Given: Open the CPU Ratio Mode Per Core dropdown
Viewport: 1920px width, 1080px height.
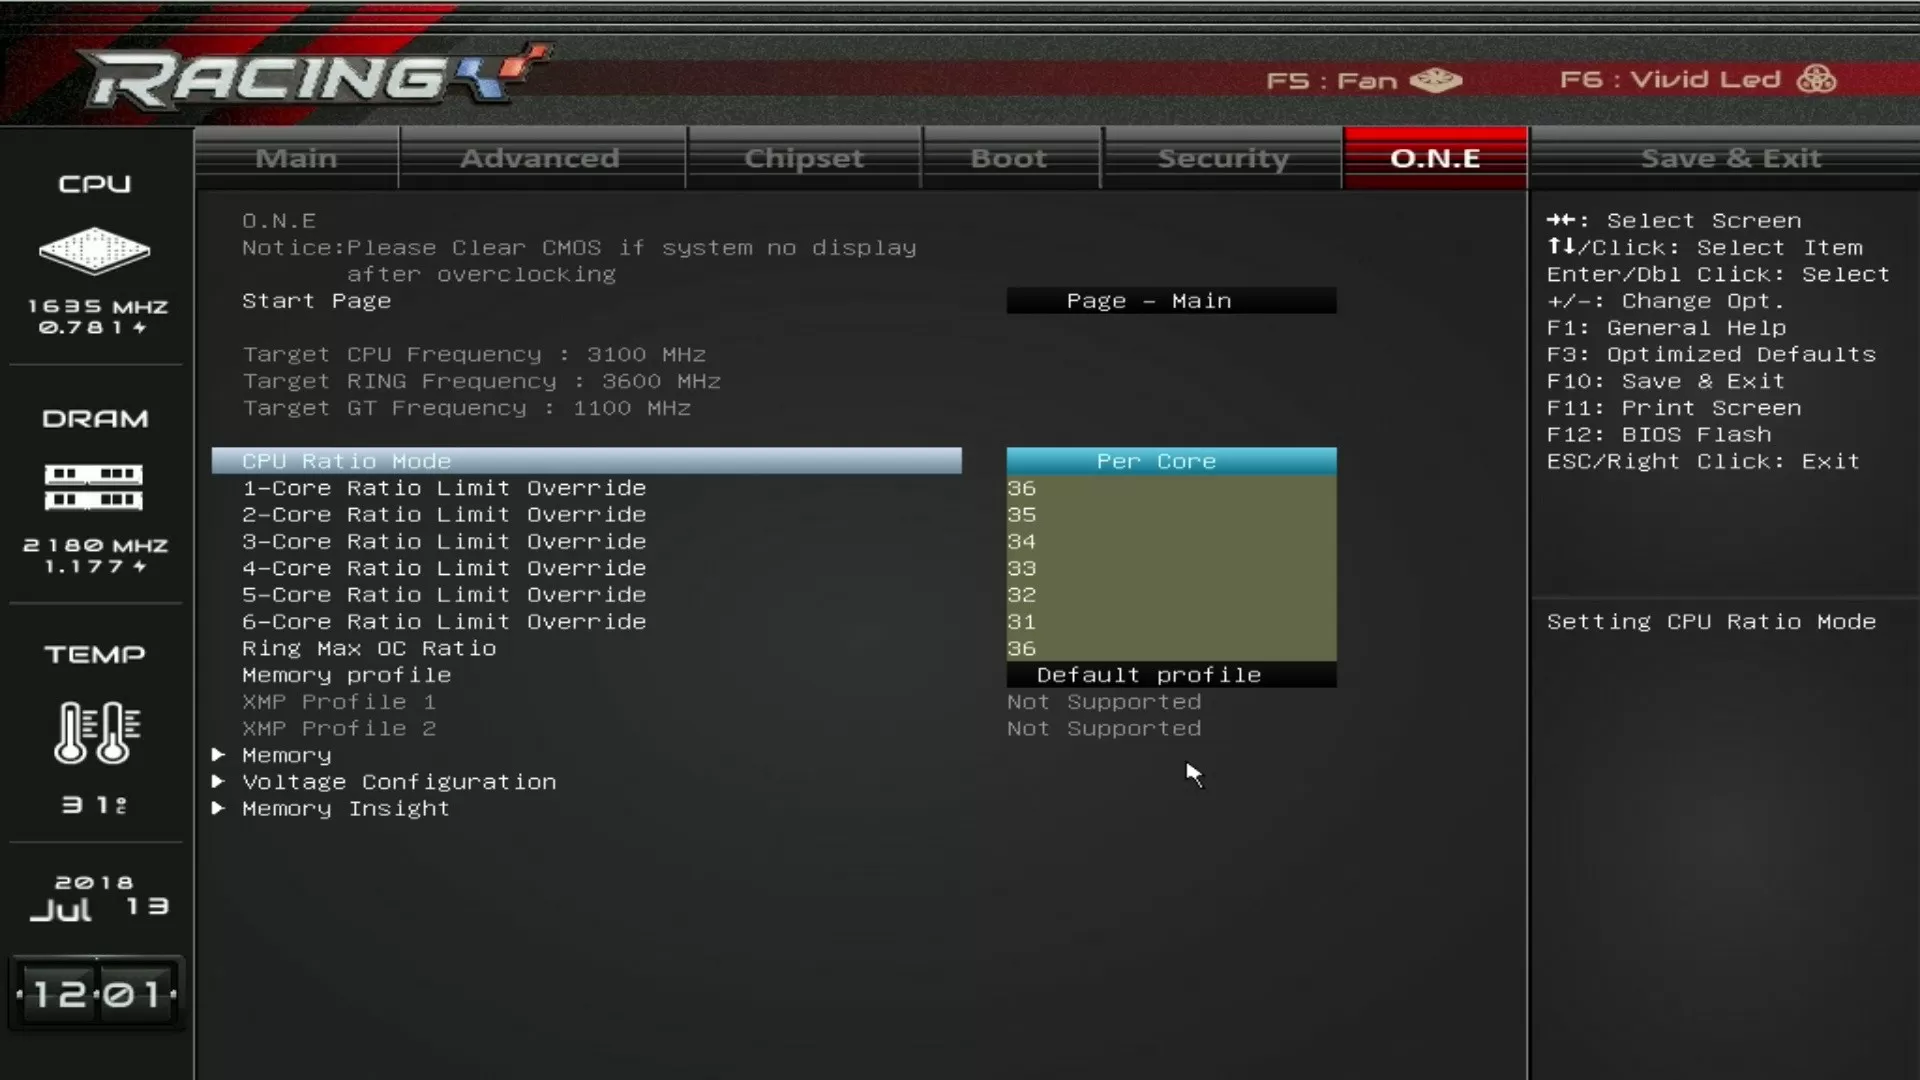Looking at the screenshot, I should (x=1170, y=461).
